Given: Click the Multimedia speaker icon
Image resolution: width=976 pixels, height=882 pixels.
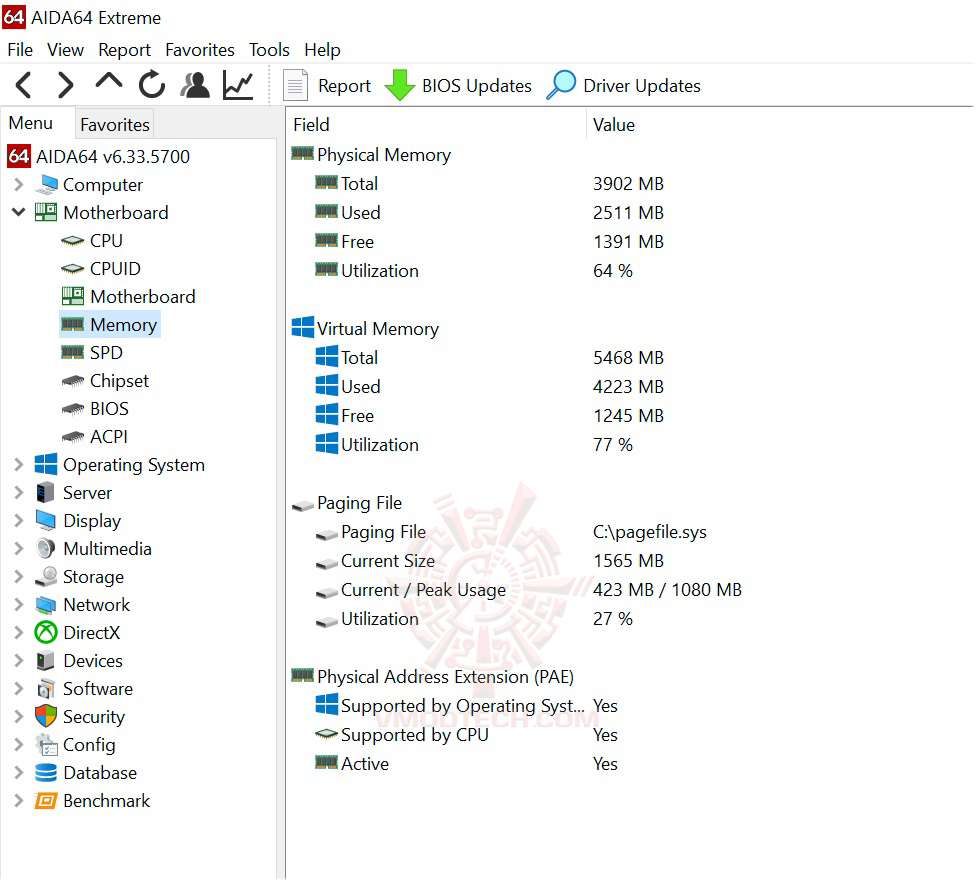Looking at the screenshot, I should [46, 549].
